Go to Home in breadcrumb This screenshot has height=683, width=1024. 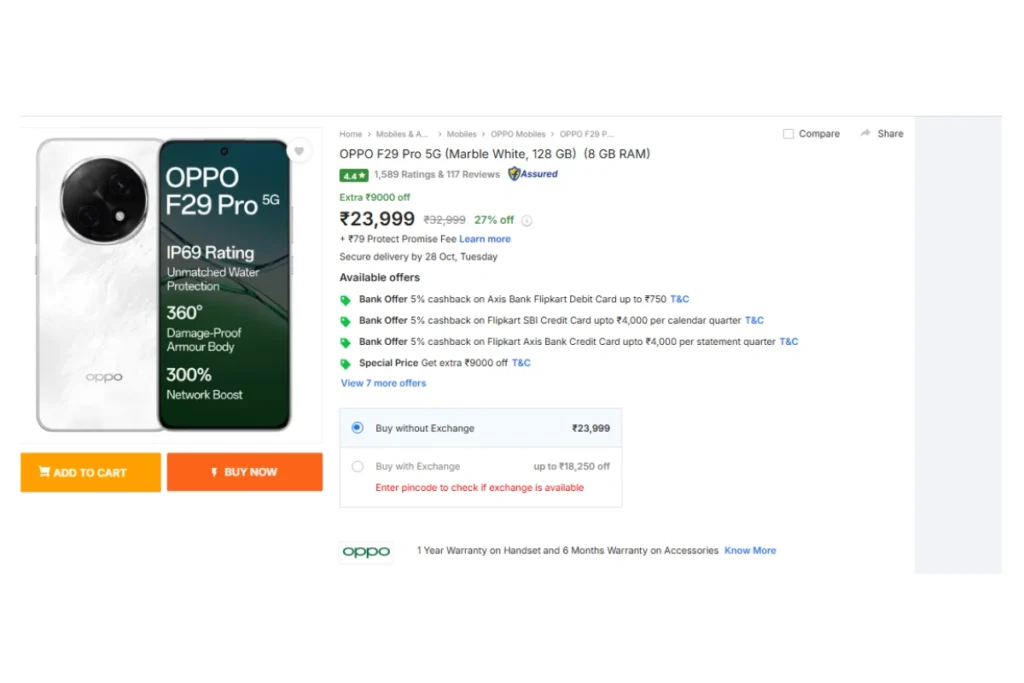350,134
